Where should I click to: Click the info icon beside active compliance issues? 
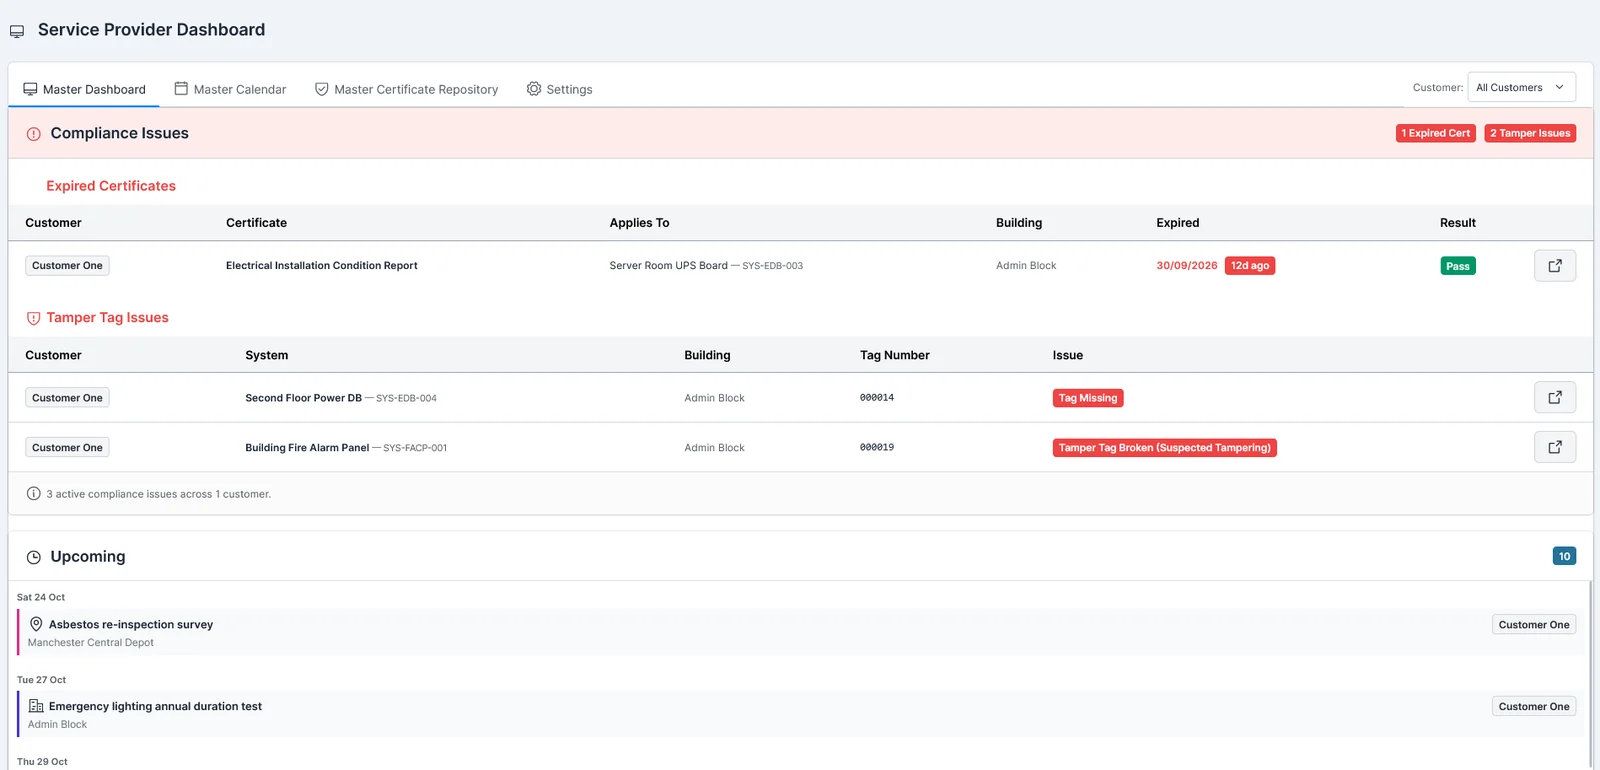[x=34, y=494]
